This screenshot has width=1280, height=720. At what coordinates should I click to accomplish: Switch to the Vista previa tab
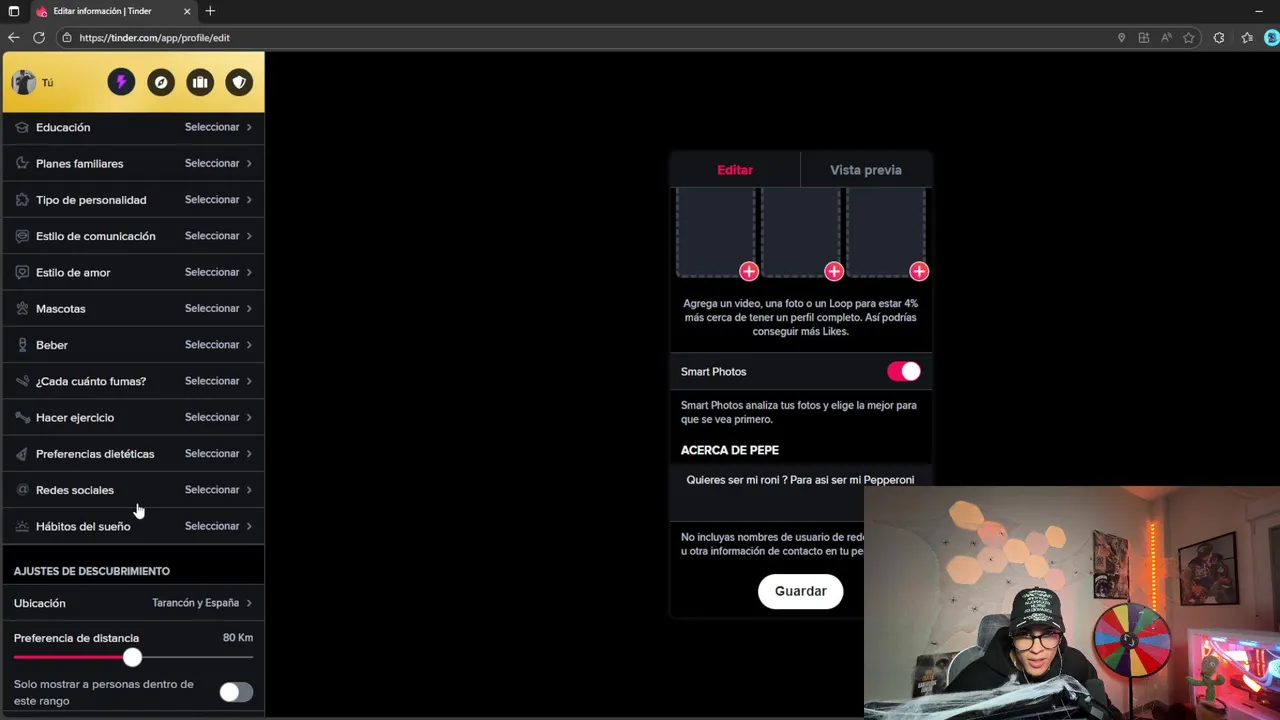point(866,170)
